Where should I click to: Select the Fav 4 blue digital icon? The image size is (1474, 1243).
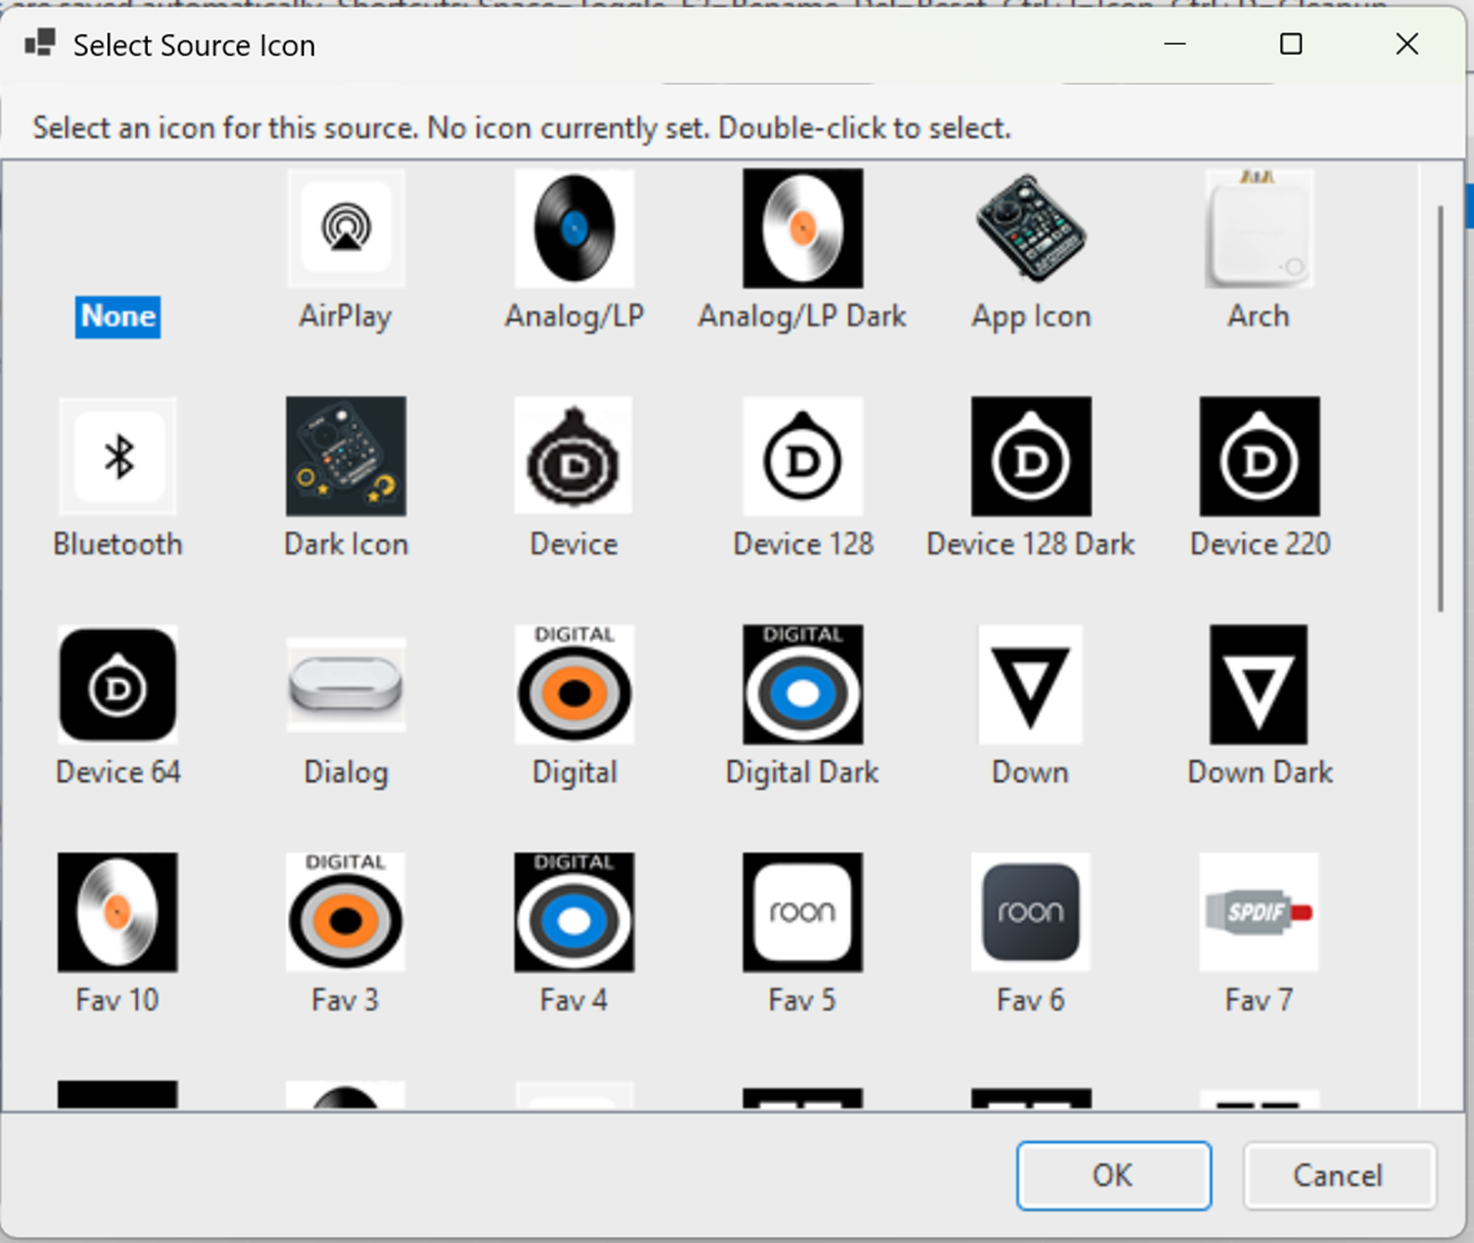click(574, 912)
